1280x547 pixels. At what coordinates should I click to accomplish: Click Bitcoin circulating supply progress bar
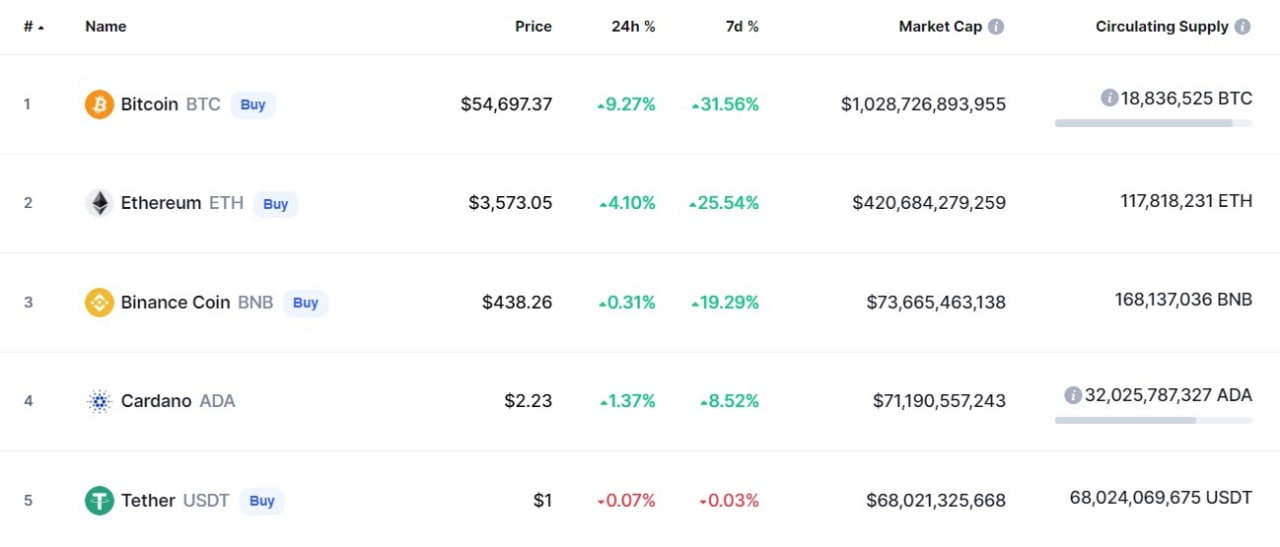1153,123
